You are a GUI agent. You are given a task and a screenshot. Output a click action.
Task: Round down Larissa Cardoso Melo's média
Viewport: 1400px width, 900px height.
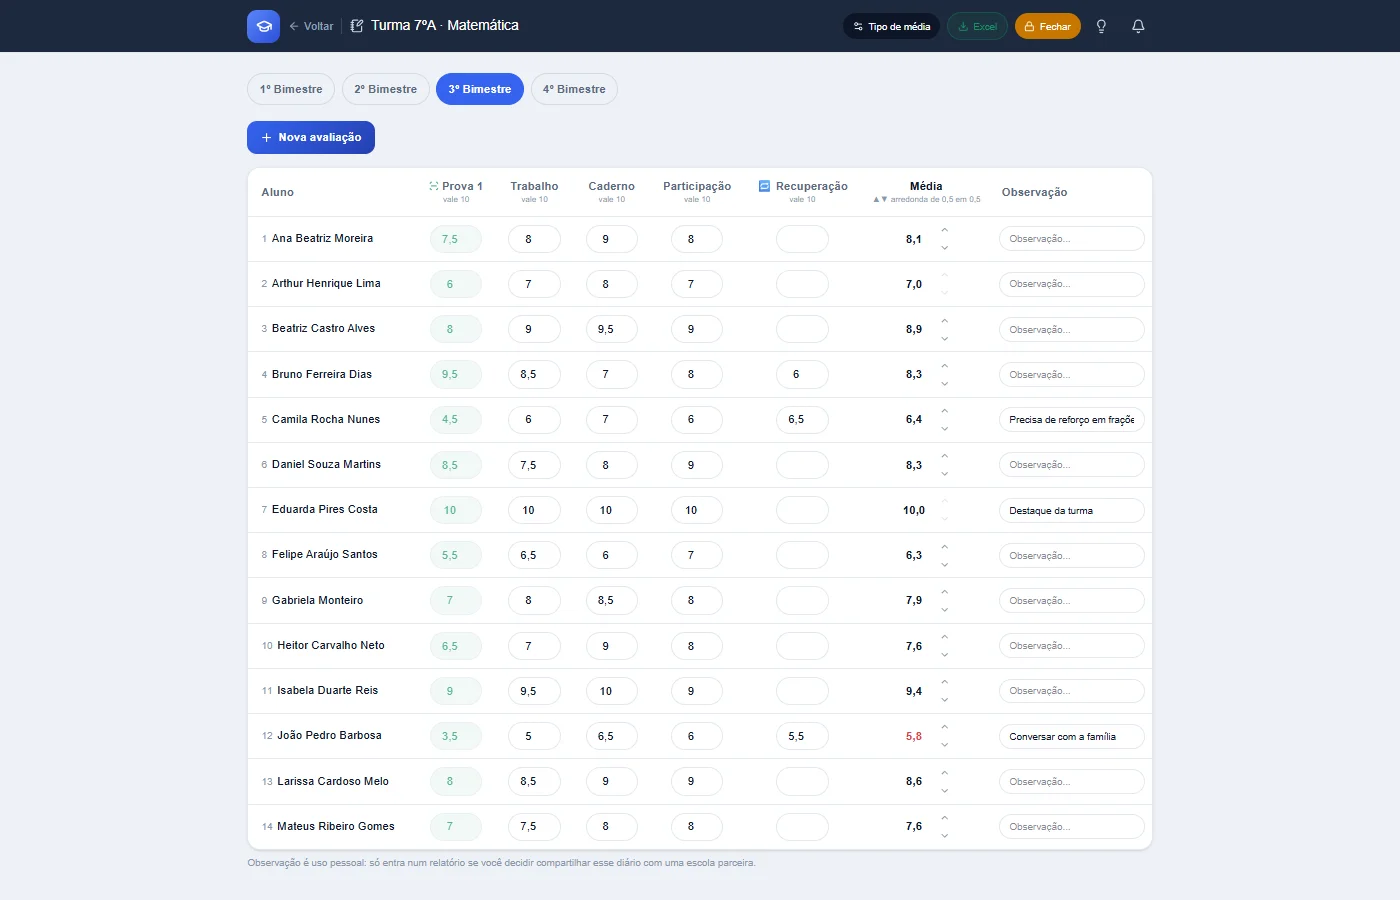pos(944,790)
